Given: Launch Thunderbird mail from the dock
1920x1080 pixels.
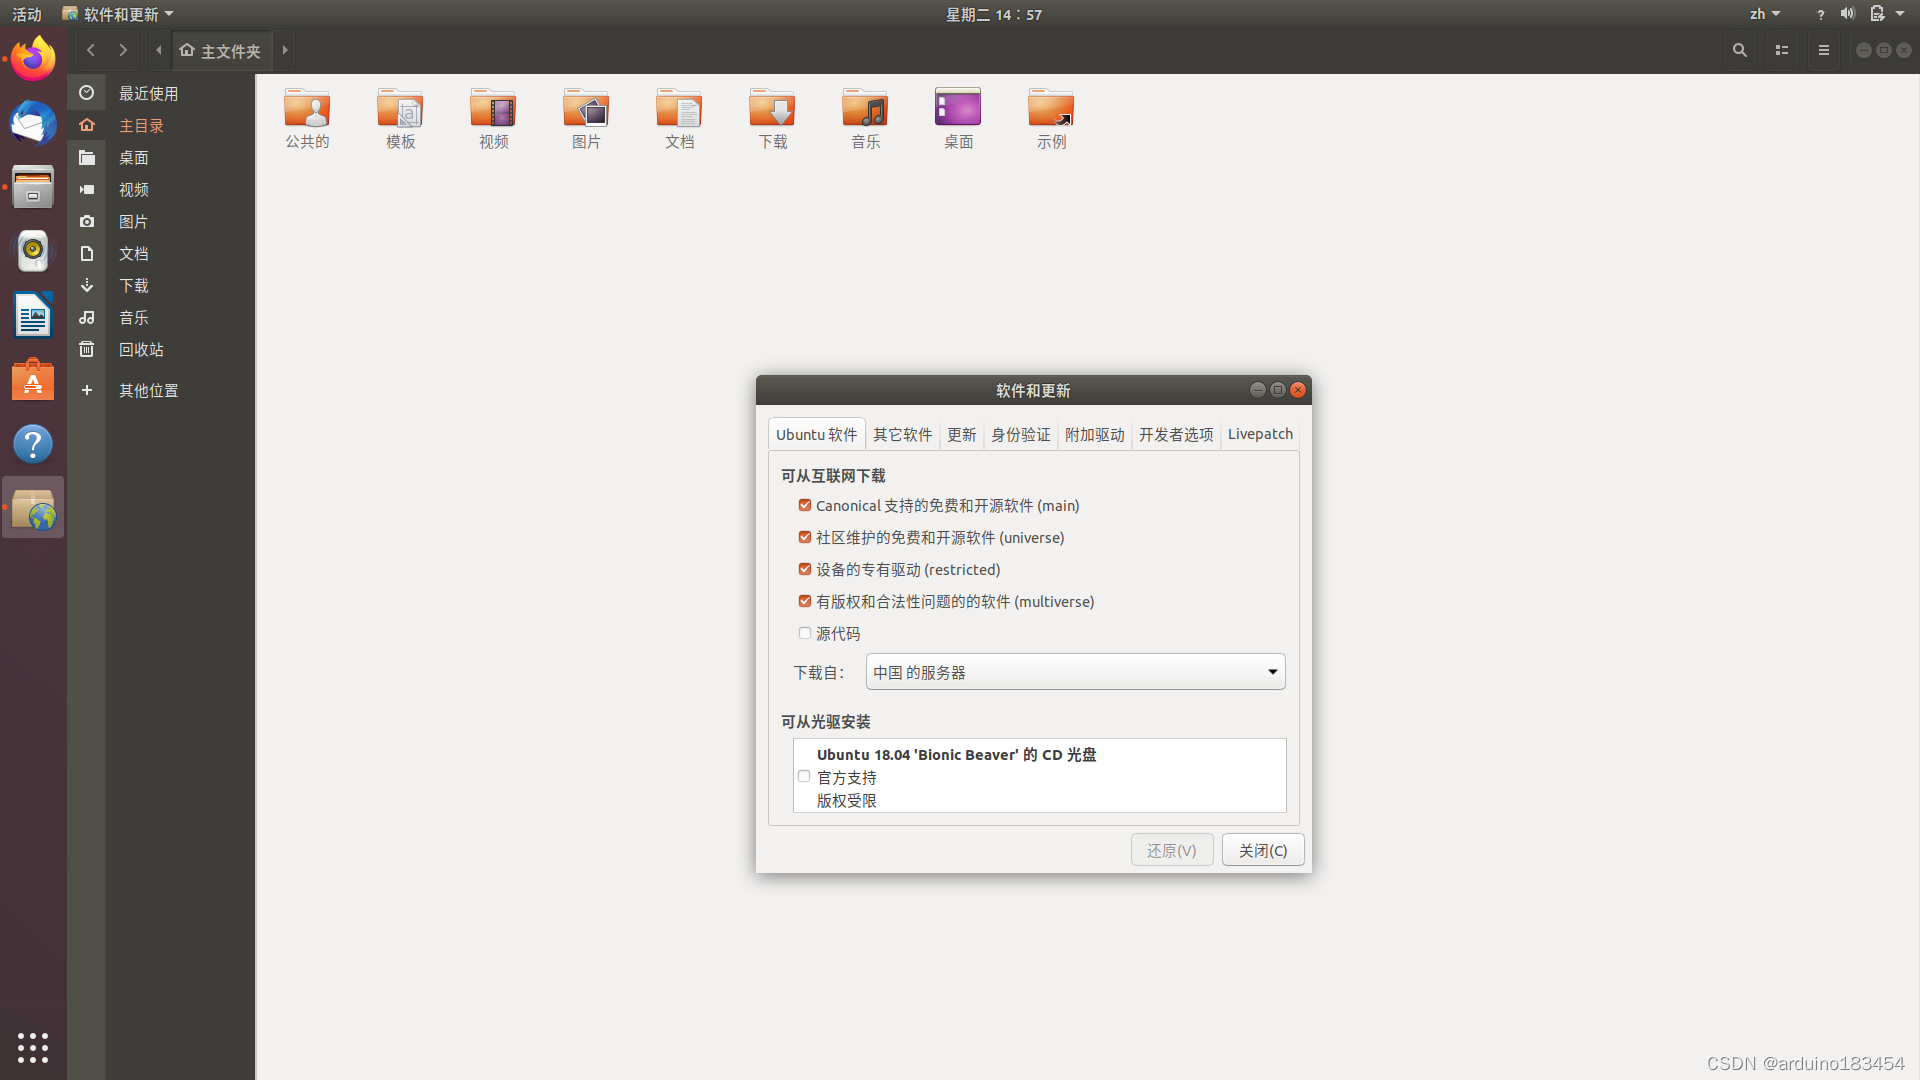Looking at the screenshot, I should 33,124.
